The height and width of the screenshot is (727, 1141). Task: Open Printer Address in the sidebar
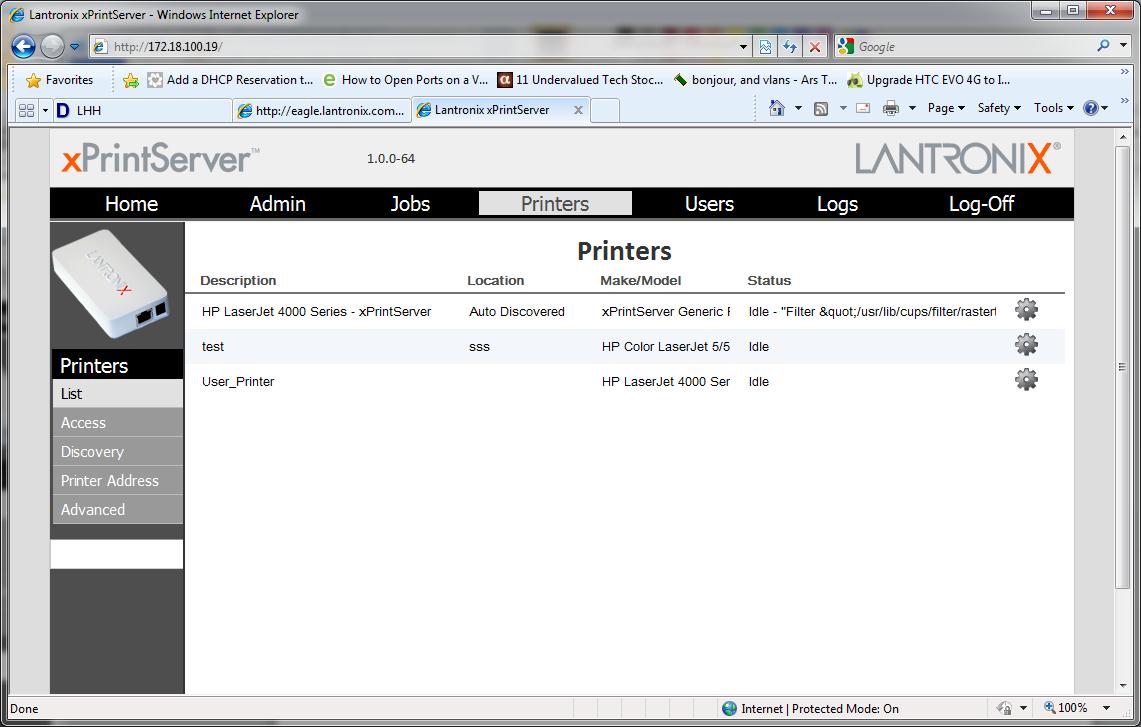click(x=109, y=481)
